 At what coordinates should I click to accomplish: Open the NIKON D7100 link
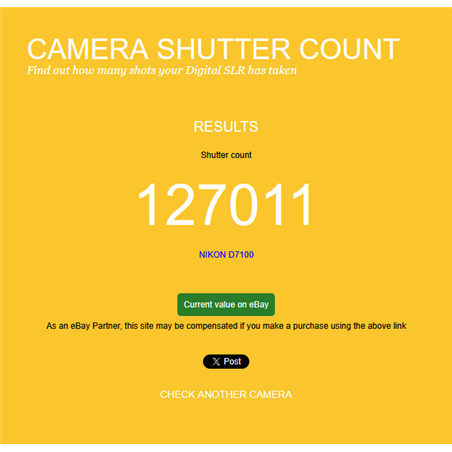pyautogui.click(x=226, y=255)
